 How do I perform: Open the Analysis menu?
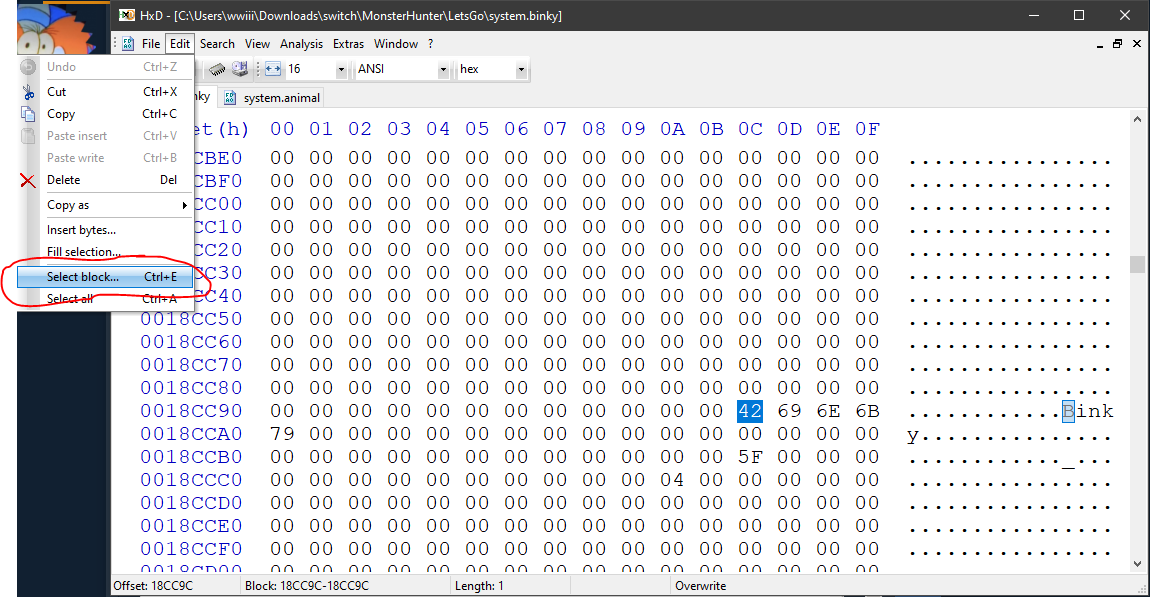coord(301,44)
